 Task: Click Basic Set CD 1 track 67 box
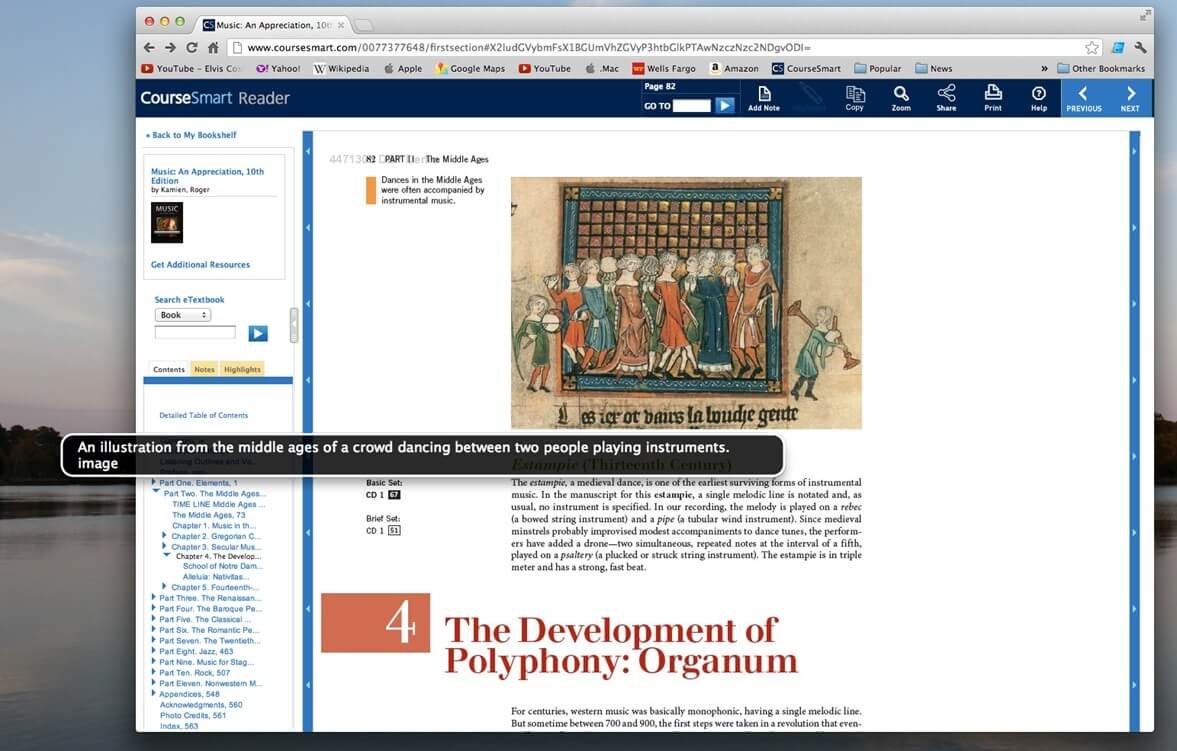click(x=394, y=495)
